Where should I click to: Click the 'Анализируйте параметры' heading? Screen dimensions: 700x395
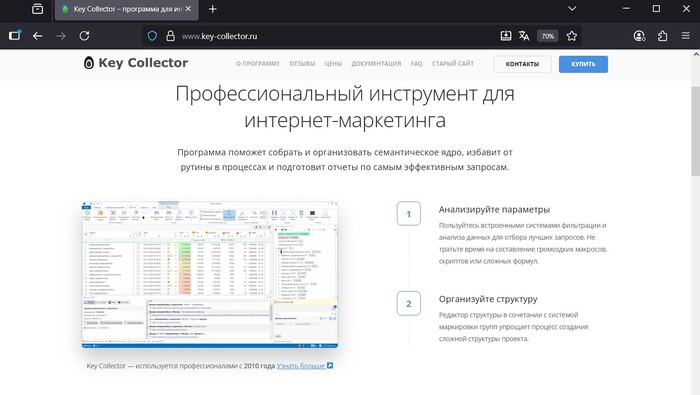pyautogui.click(x=494, y=210)
